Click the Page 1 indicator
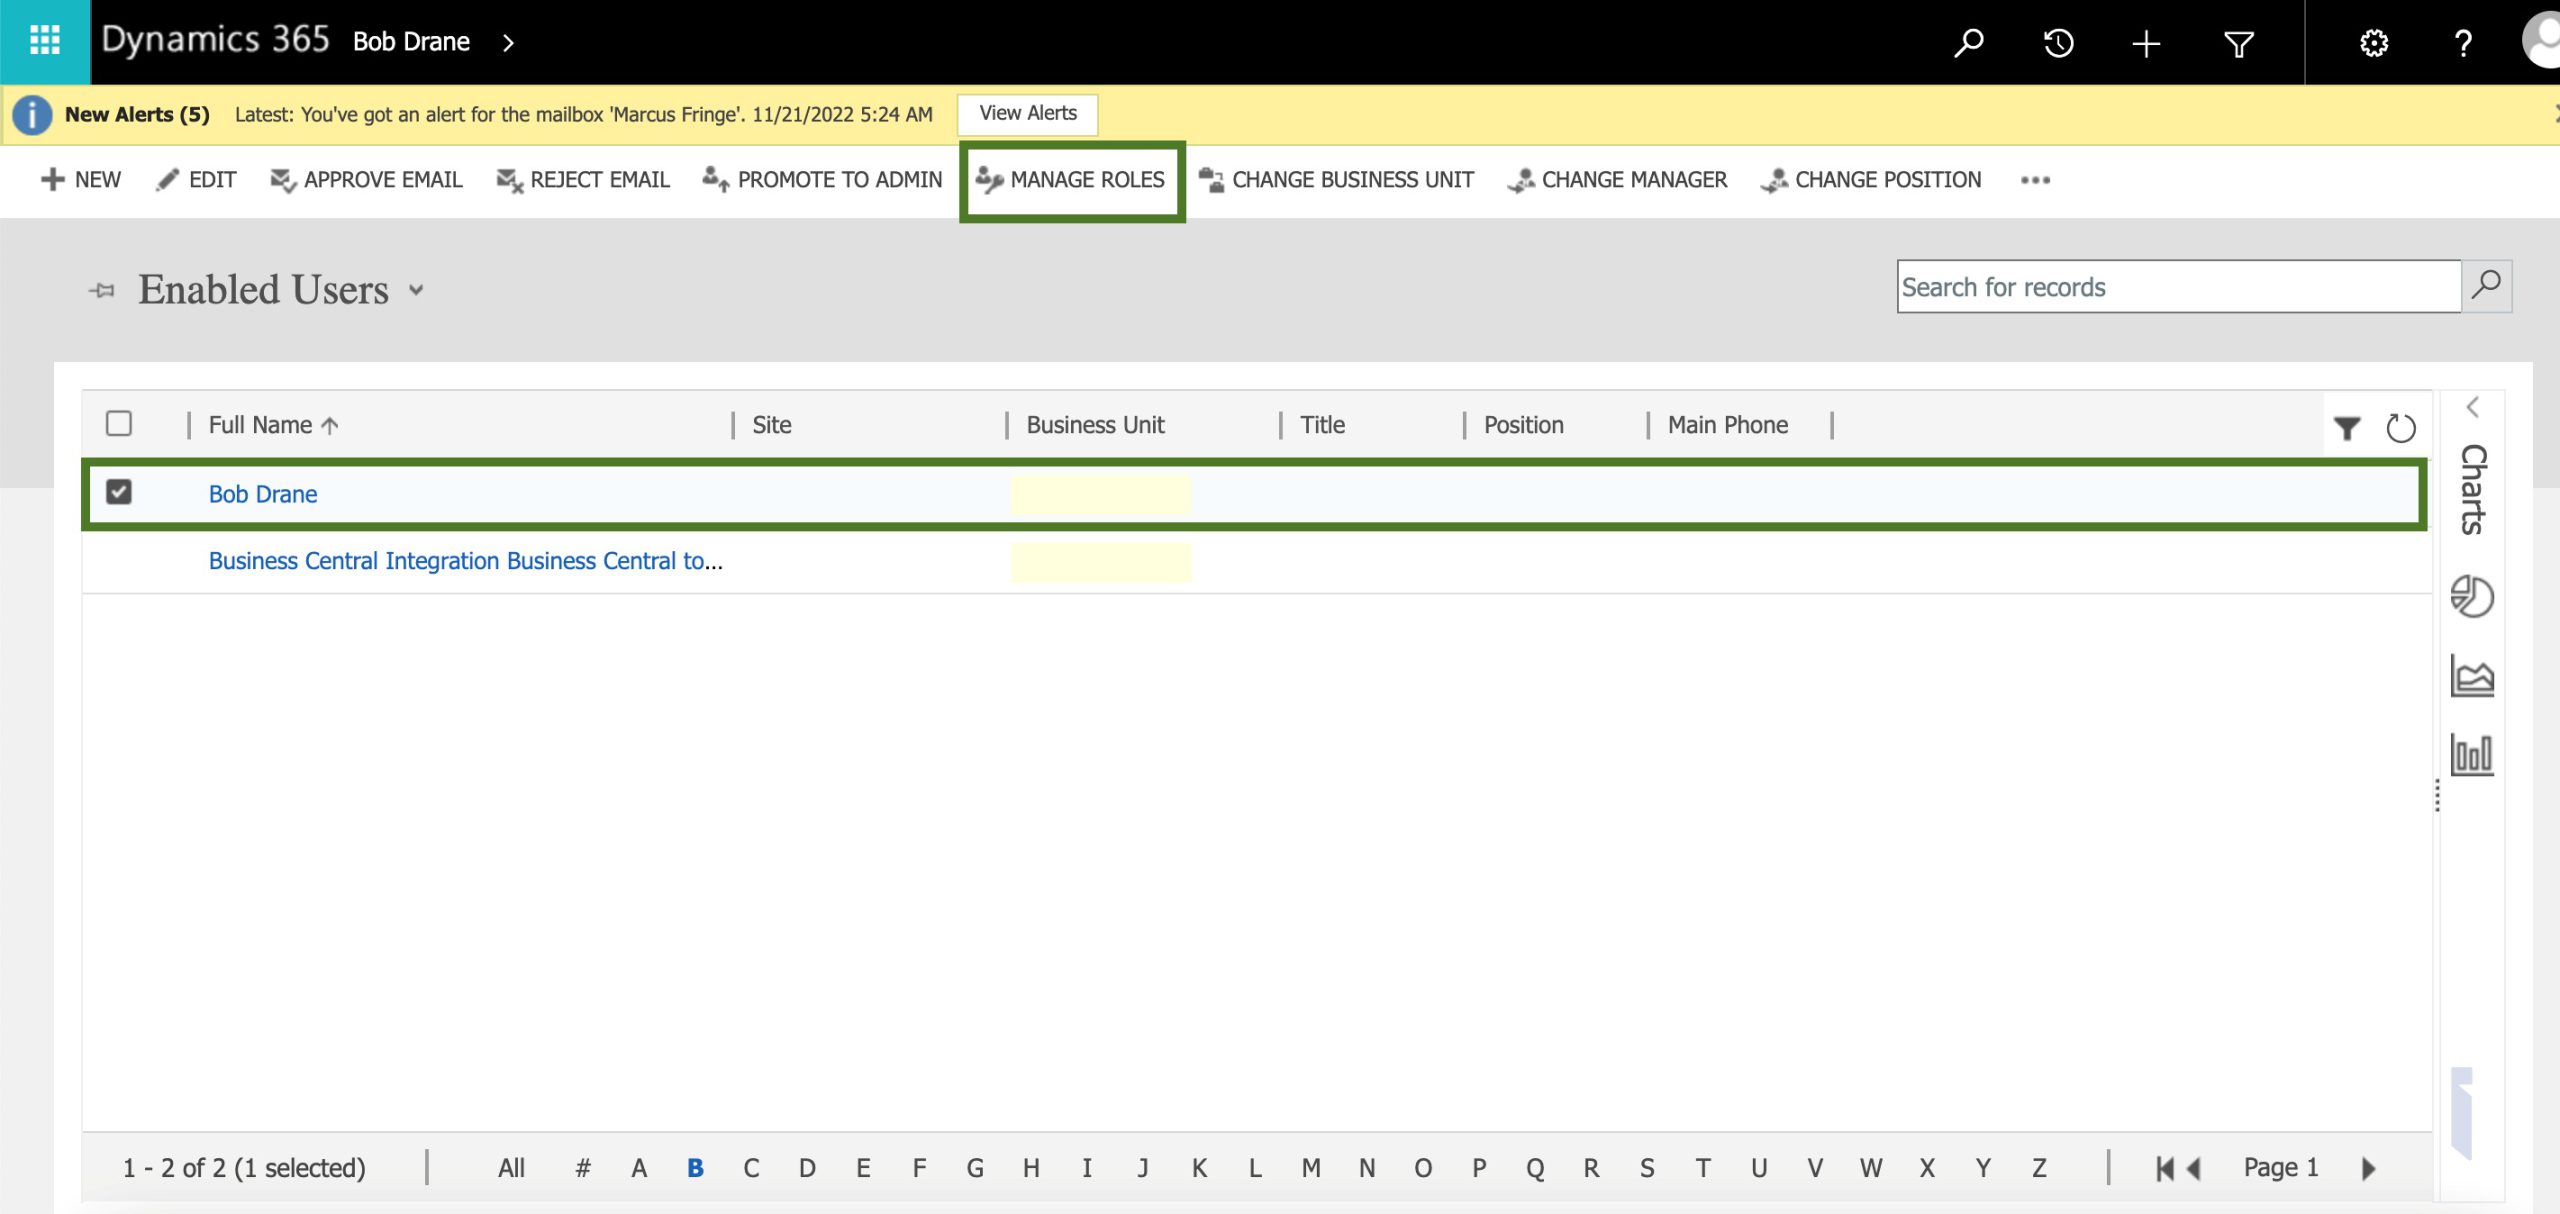The image size is (2560, 1214). pyautogui.click(x=2280, y=1167)
